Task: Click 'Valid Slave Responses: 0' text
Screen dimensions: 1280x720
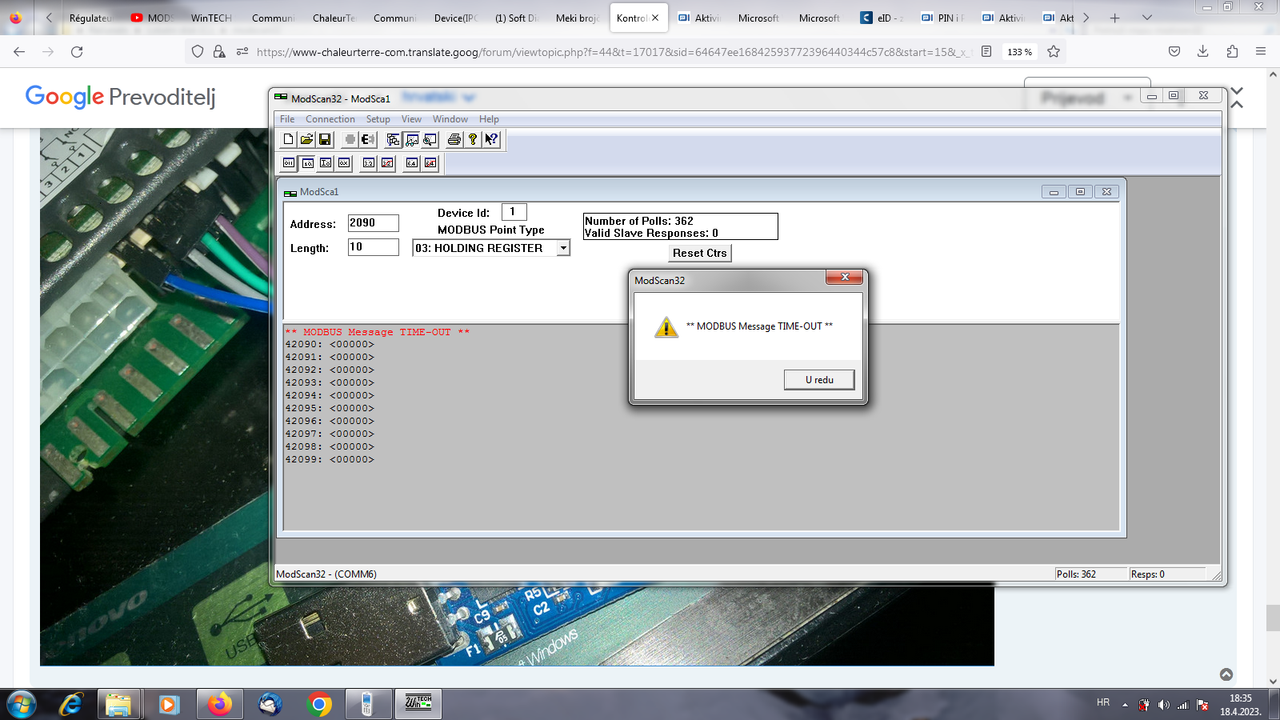Action: pos(651,233)
